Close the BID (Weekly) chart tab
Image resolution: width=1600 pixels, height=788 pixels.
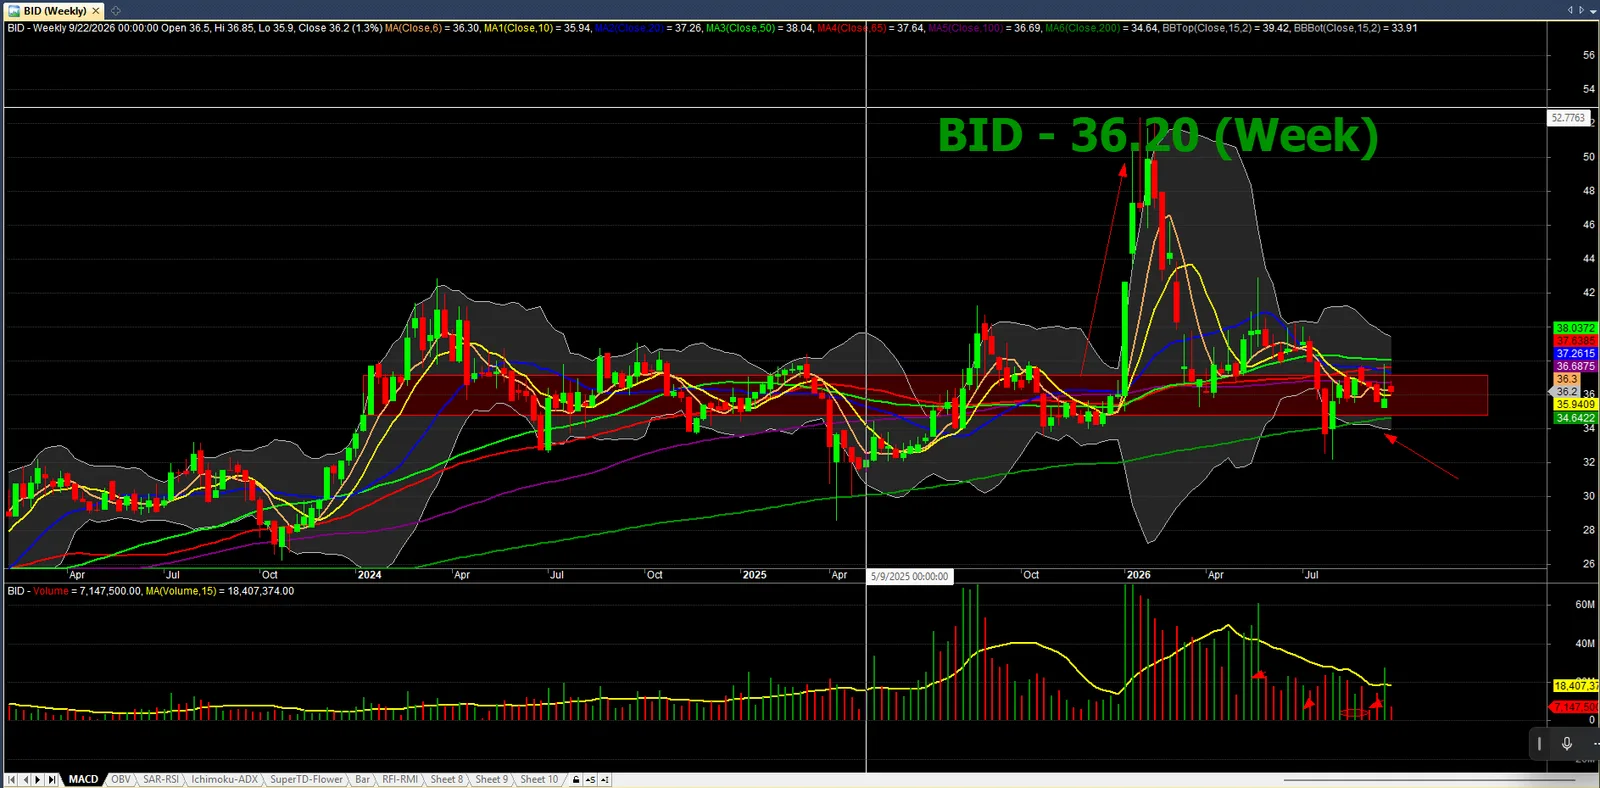(x=96, y=11)
